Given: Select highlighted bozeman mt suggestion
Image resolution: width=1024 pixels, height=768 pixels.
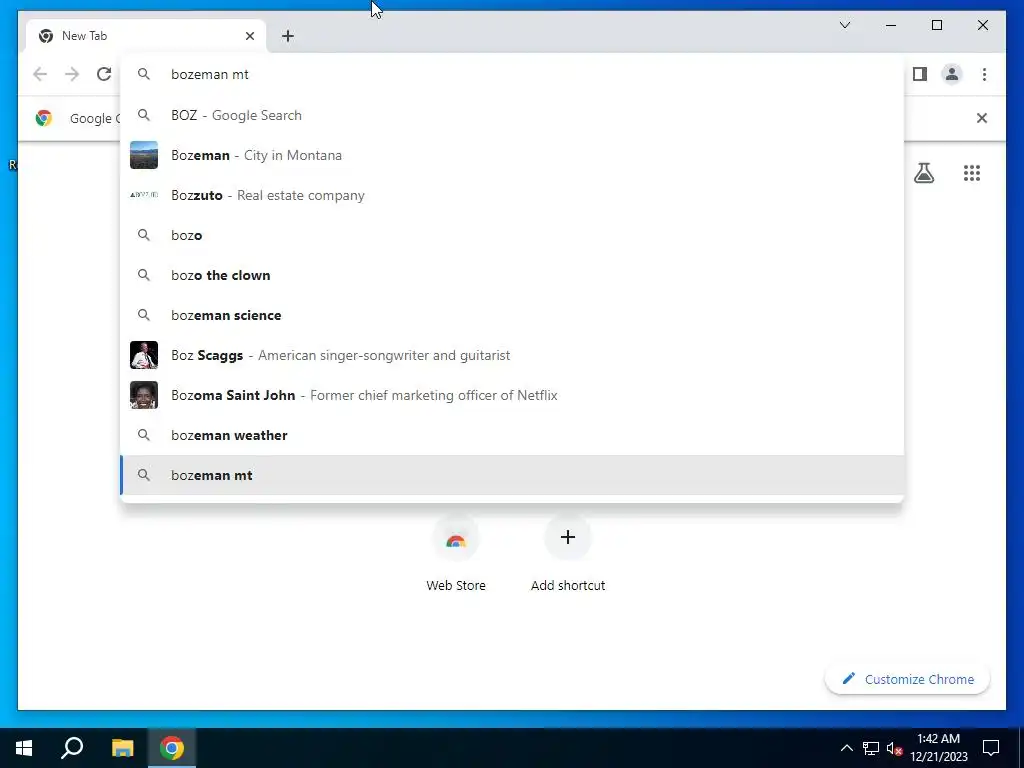Looking at the screenshot, I should pos(512,475).
